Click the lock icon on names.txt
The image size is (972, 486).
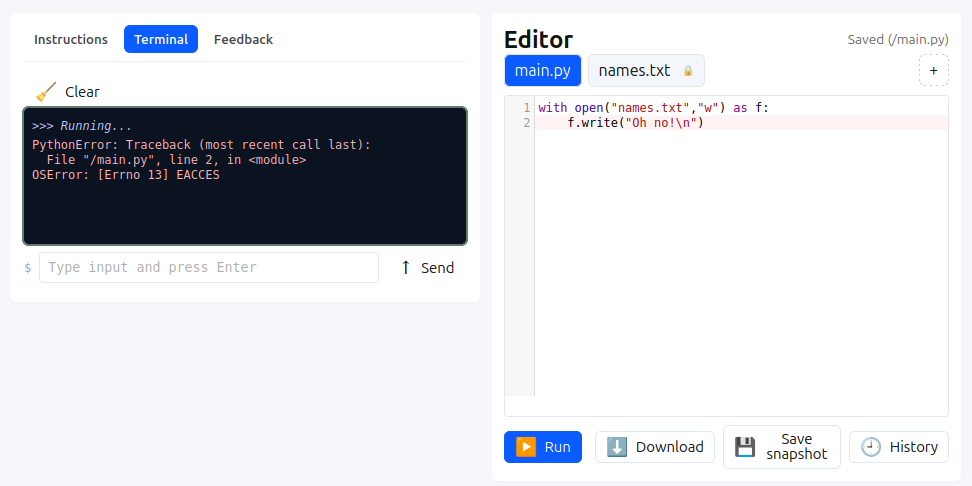(687, 71)
